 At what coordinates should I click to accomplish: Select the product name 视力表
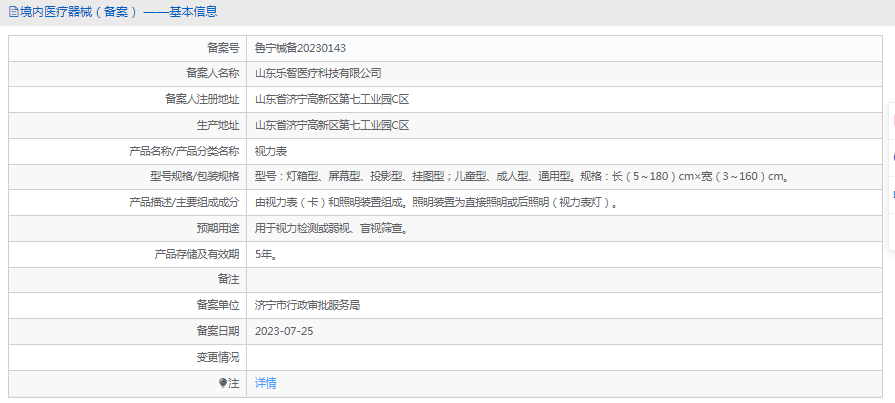pos(271,151)
